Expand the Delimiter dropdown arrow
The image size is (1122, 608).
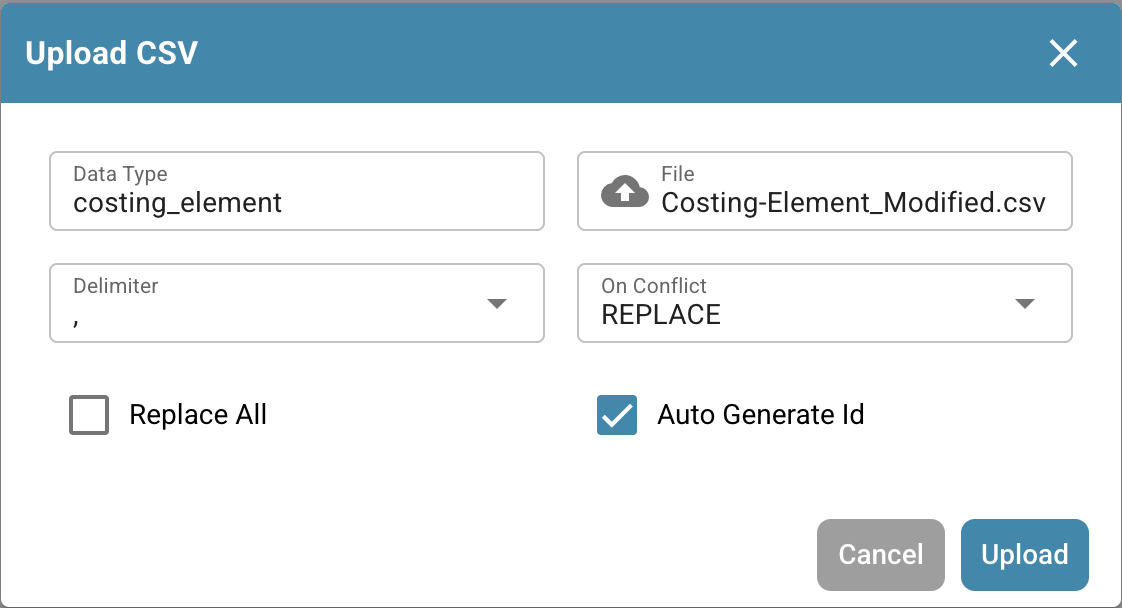coord(497,304)
